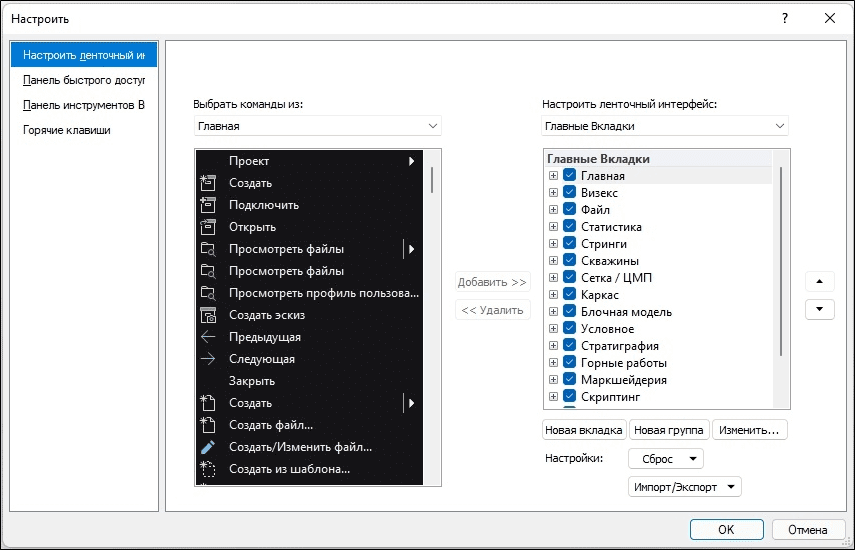Viewport: 855px width, 550px height.
Task: Open the Выбрать команды из dropdown
Action: click(317, 126)
